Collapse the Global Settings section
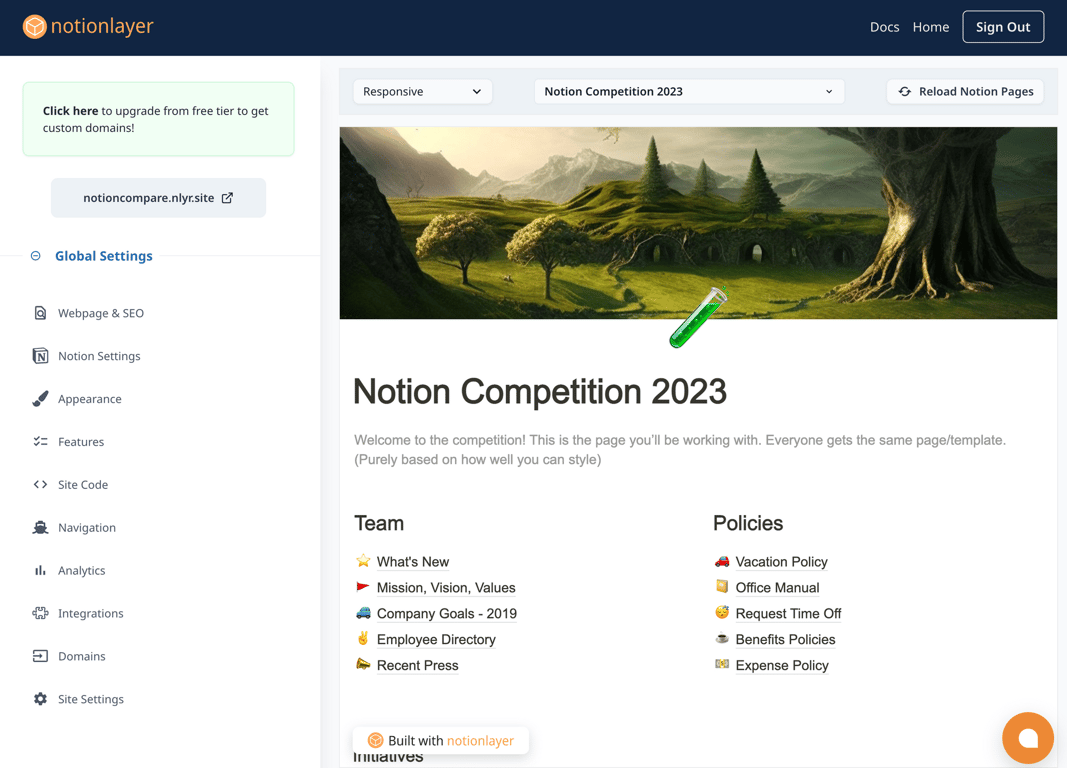Image resolution: width=1067 pixels, height=768 pixels. [x=37, y=255]
